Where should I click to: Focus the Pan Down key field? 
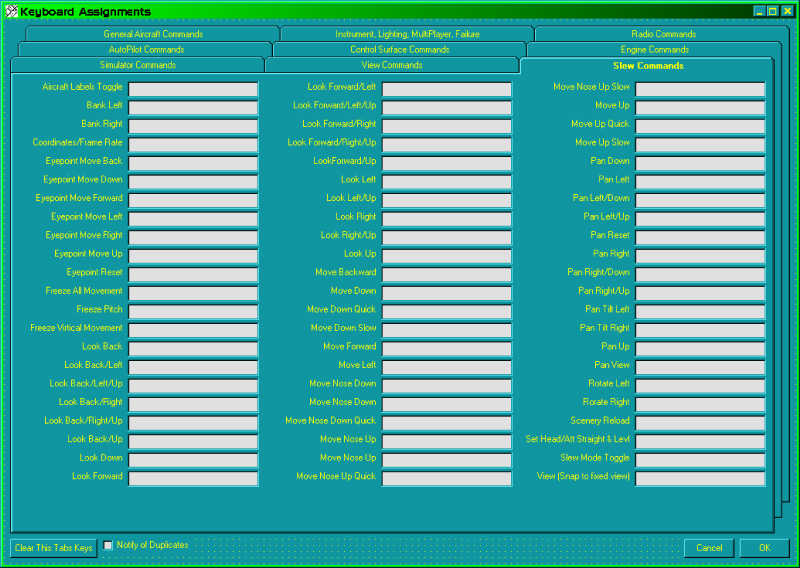(700, 163)
